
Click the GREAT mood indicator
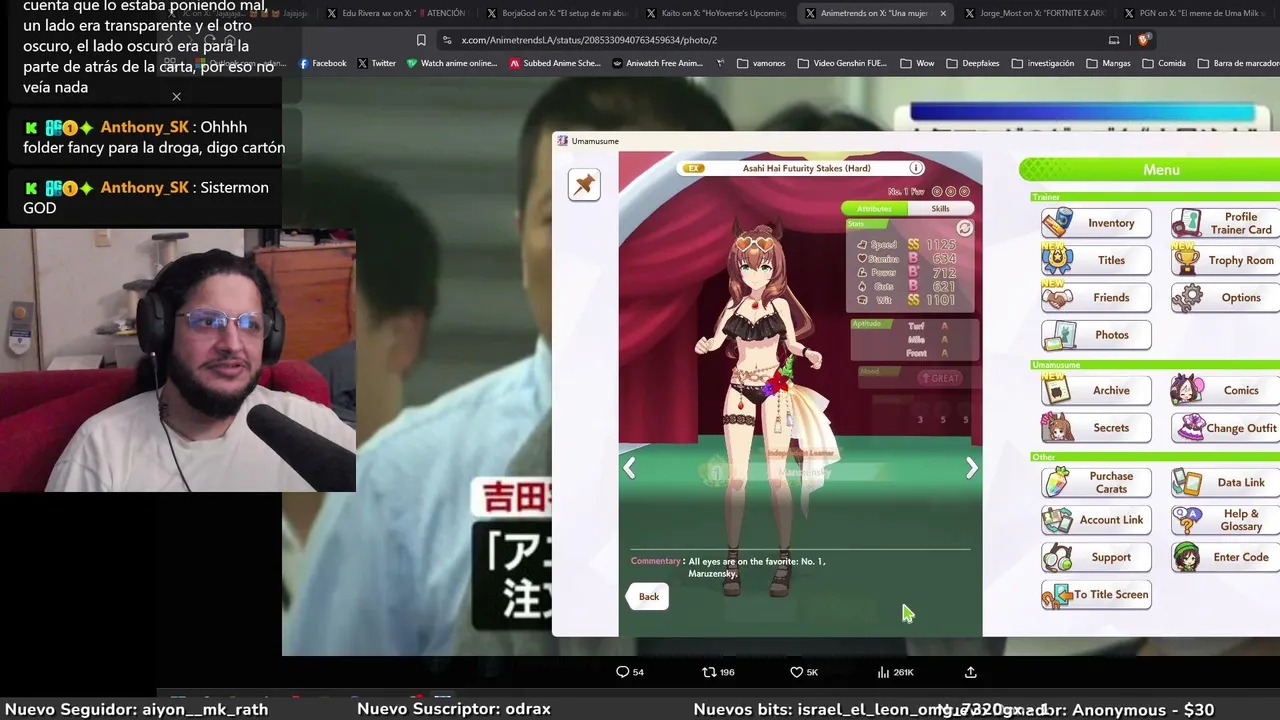tap(940, 378)
